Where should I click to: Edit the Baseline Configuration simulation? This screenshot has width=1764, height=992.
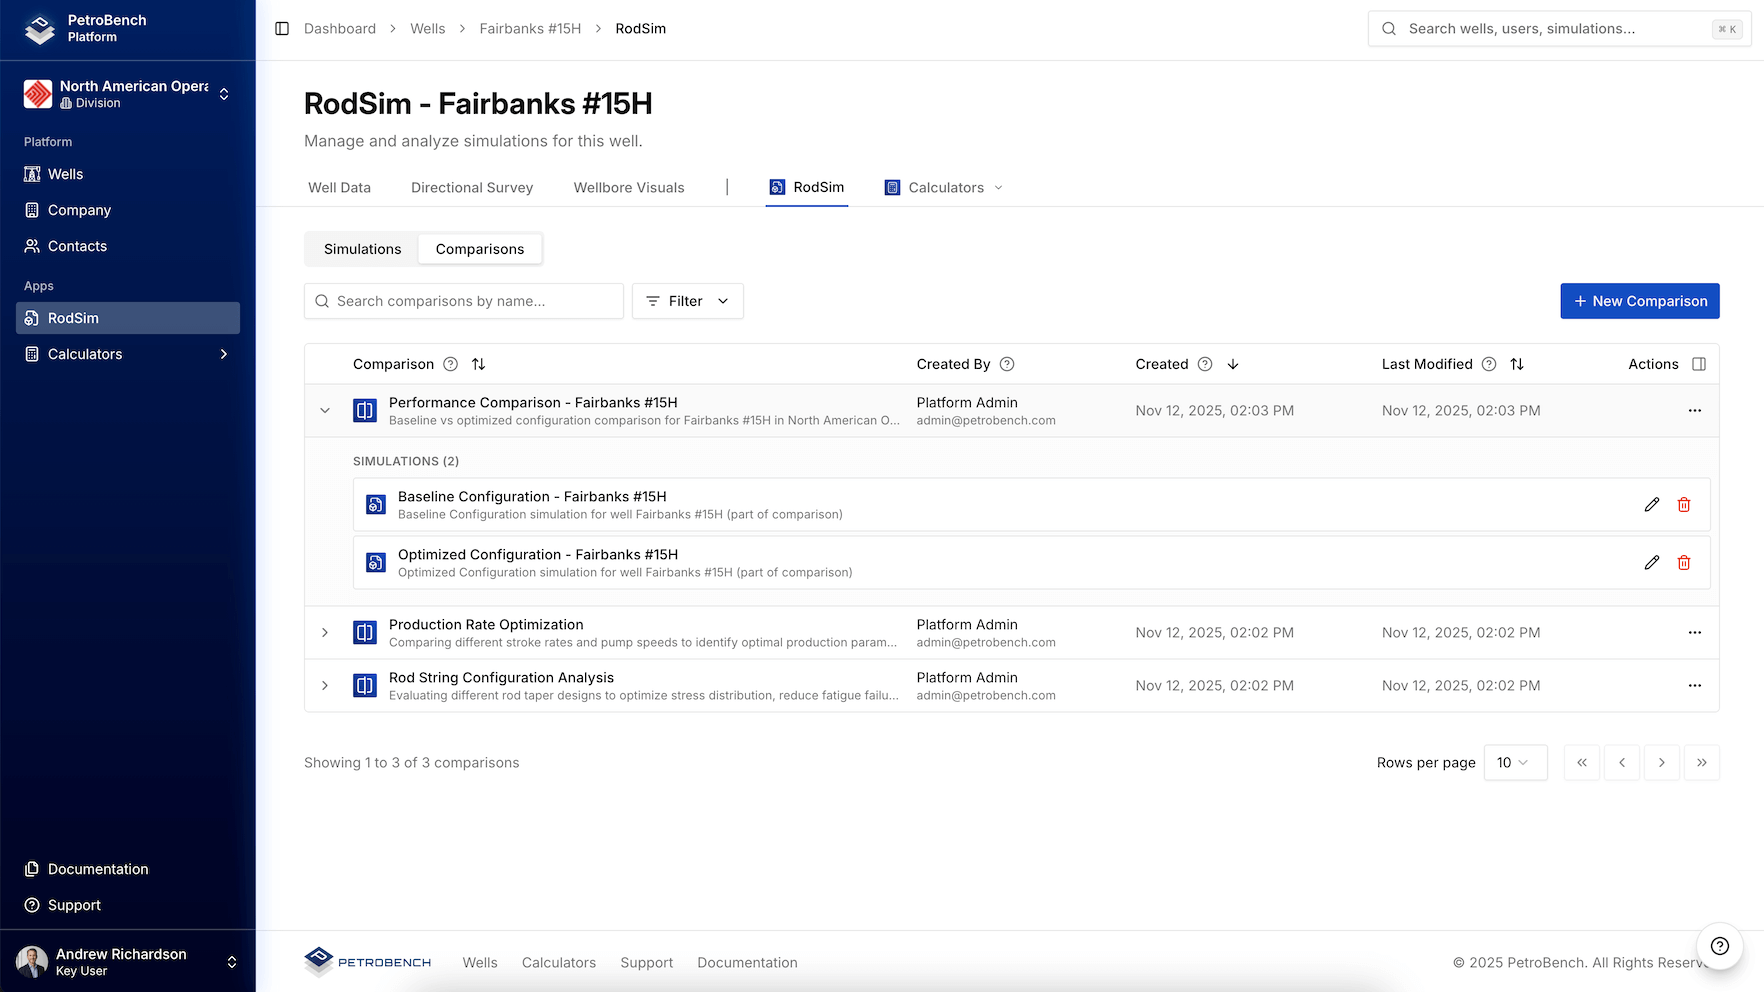(x=1651, y=504)
